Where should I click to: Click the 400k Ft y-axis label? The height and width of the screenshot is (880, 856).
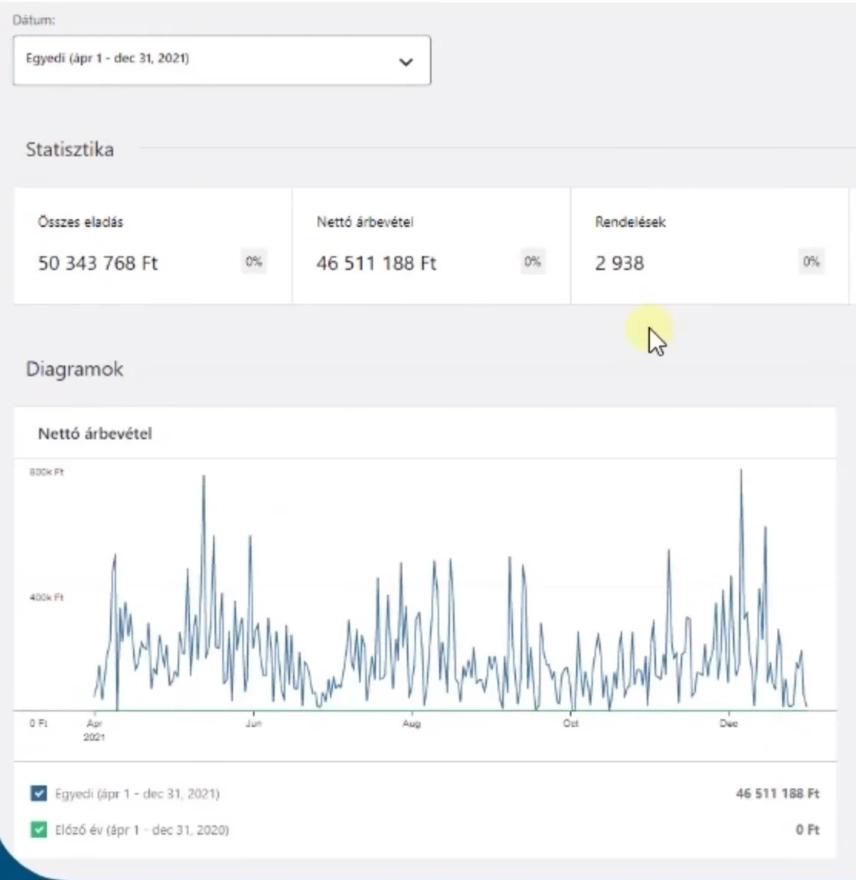46,597
